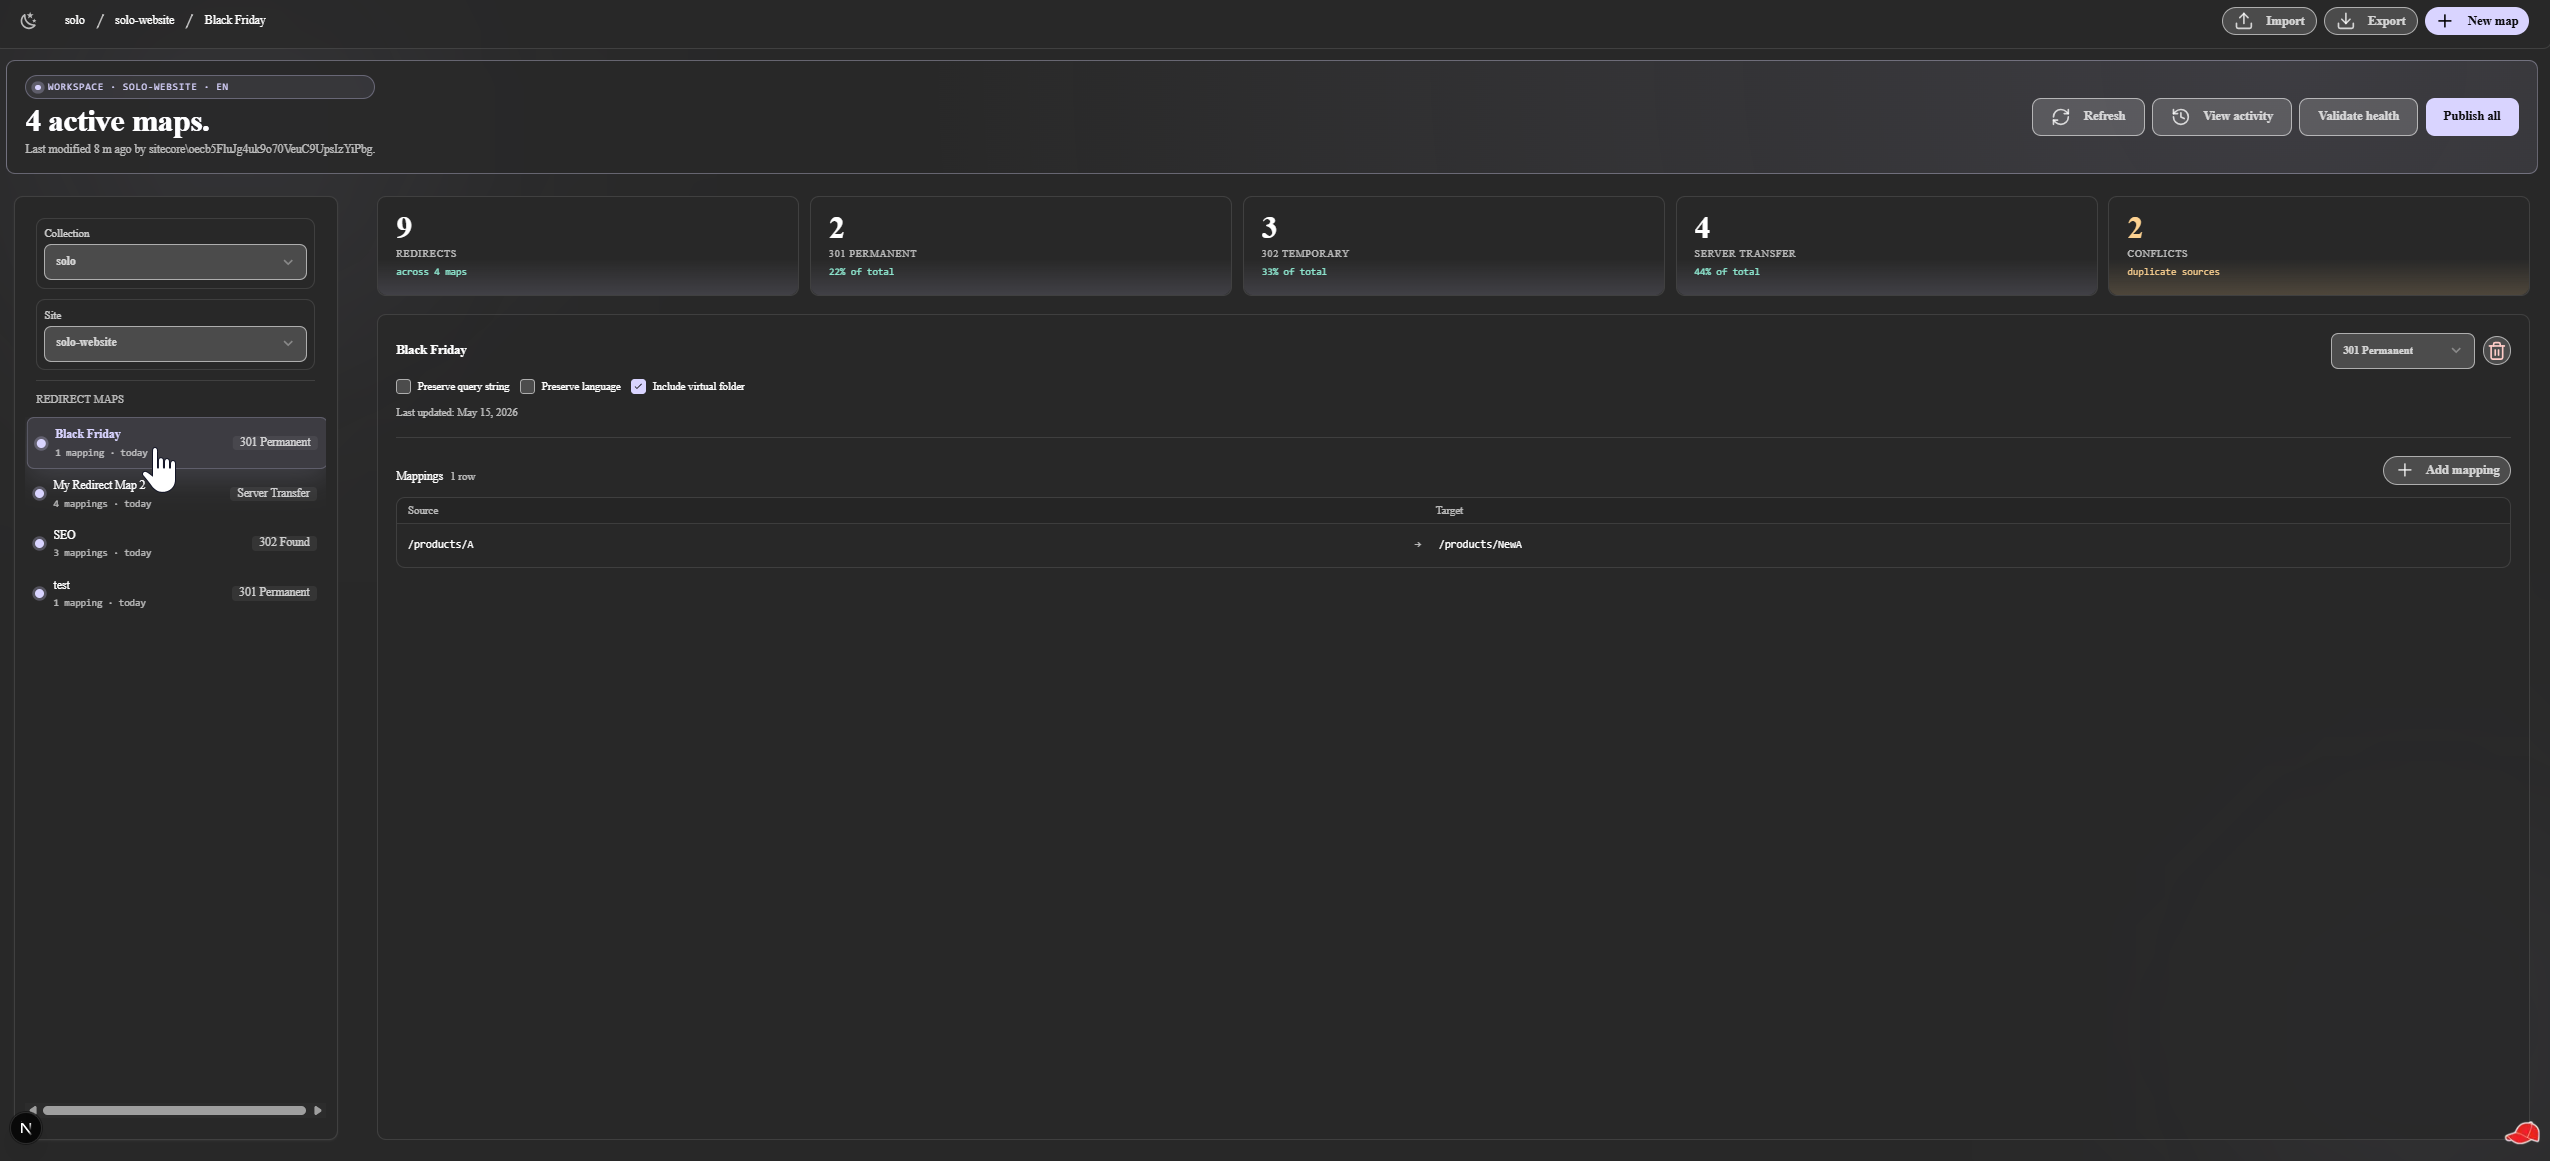
Task: Click the 302 Temporary stat card
Action: (x=1453, y=246)
